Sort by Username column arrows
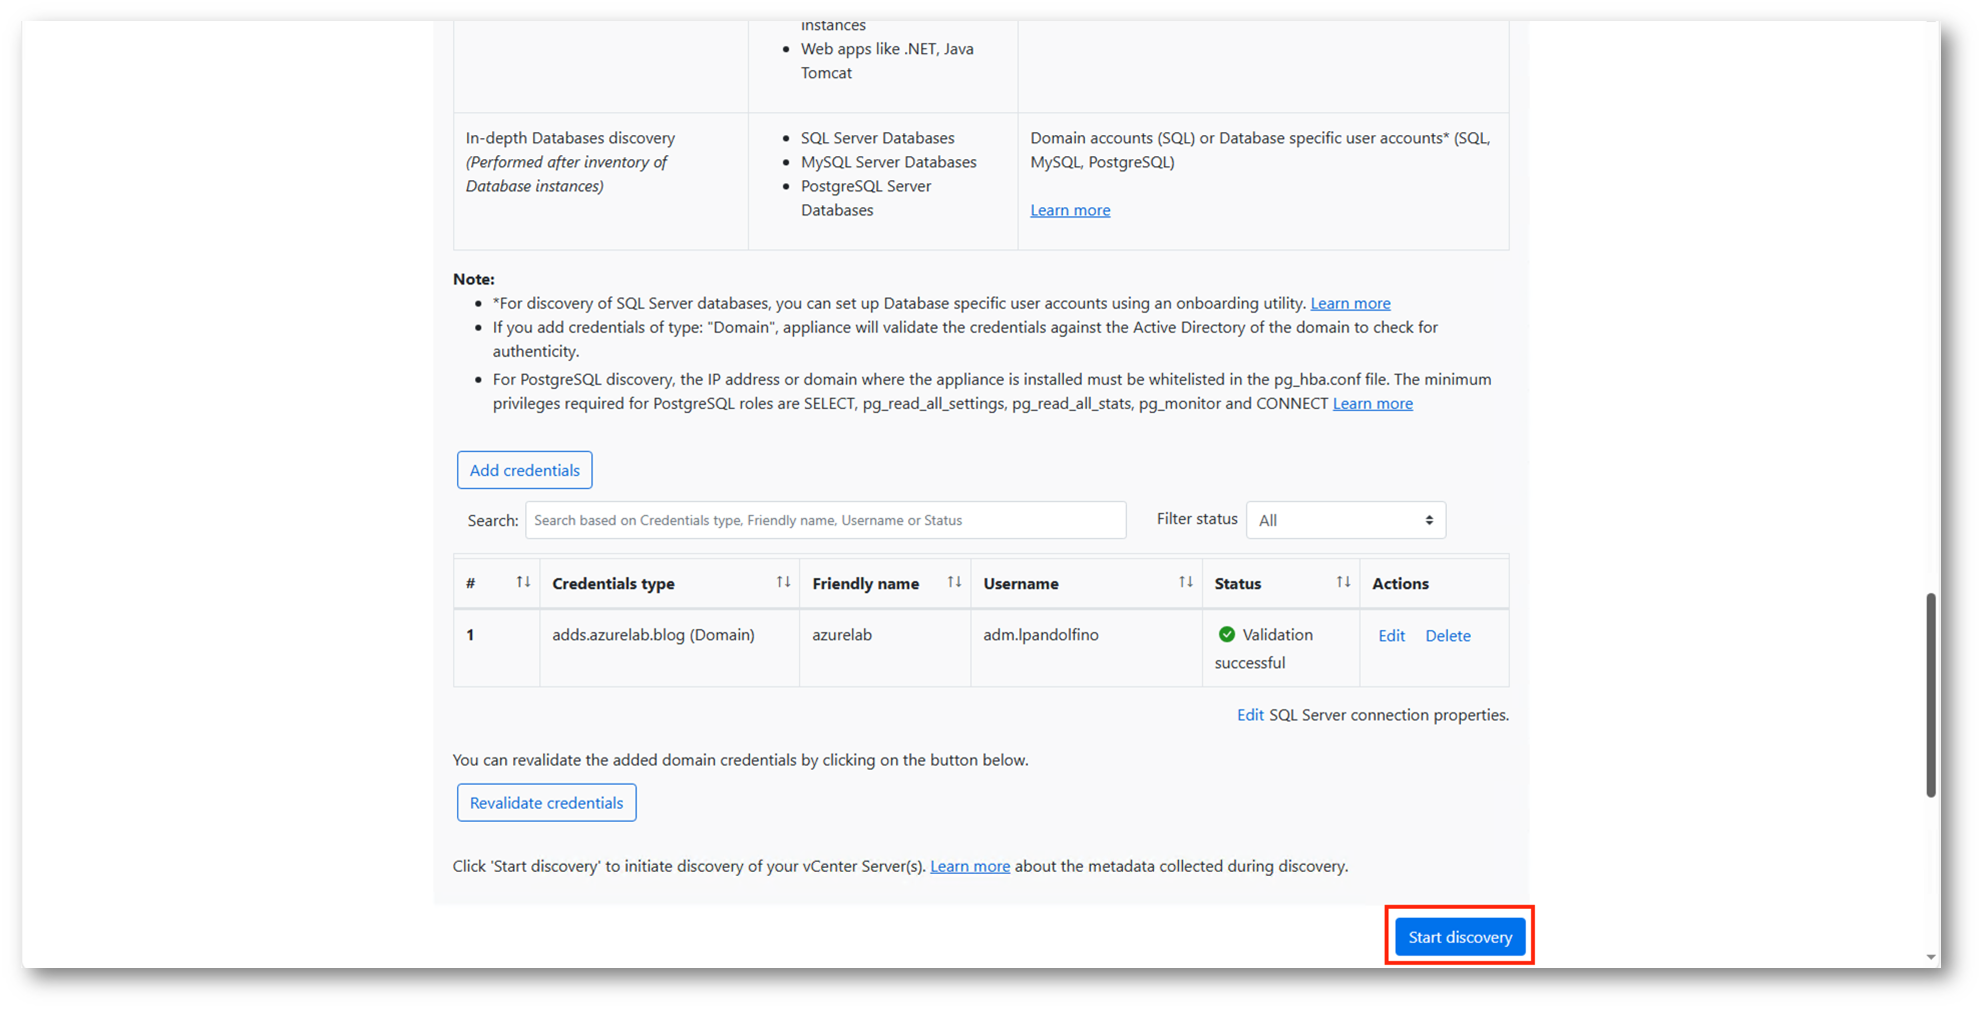This screenshot has height=1010, width=1983. 1185,583
